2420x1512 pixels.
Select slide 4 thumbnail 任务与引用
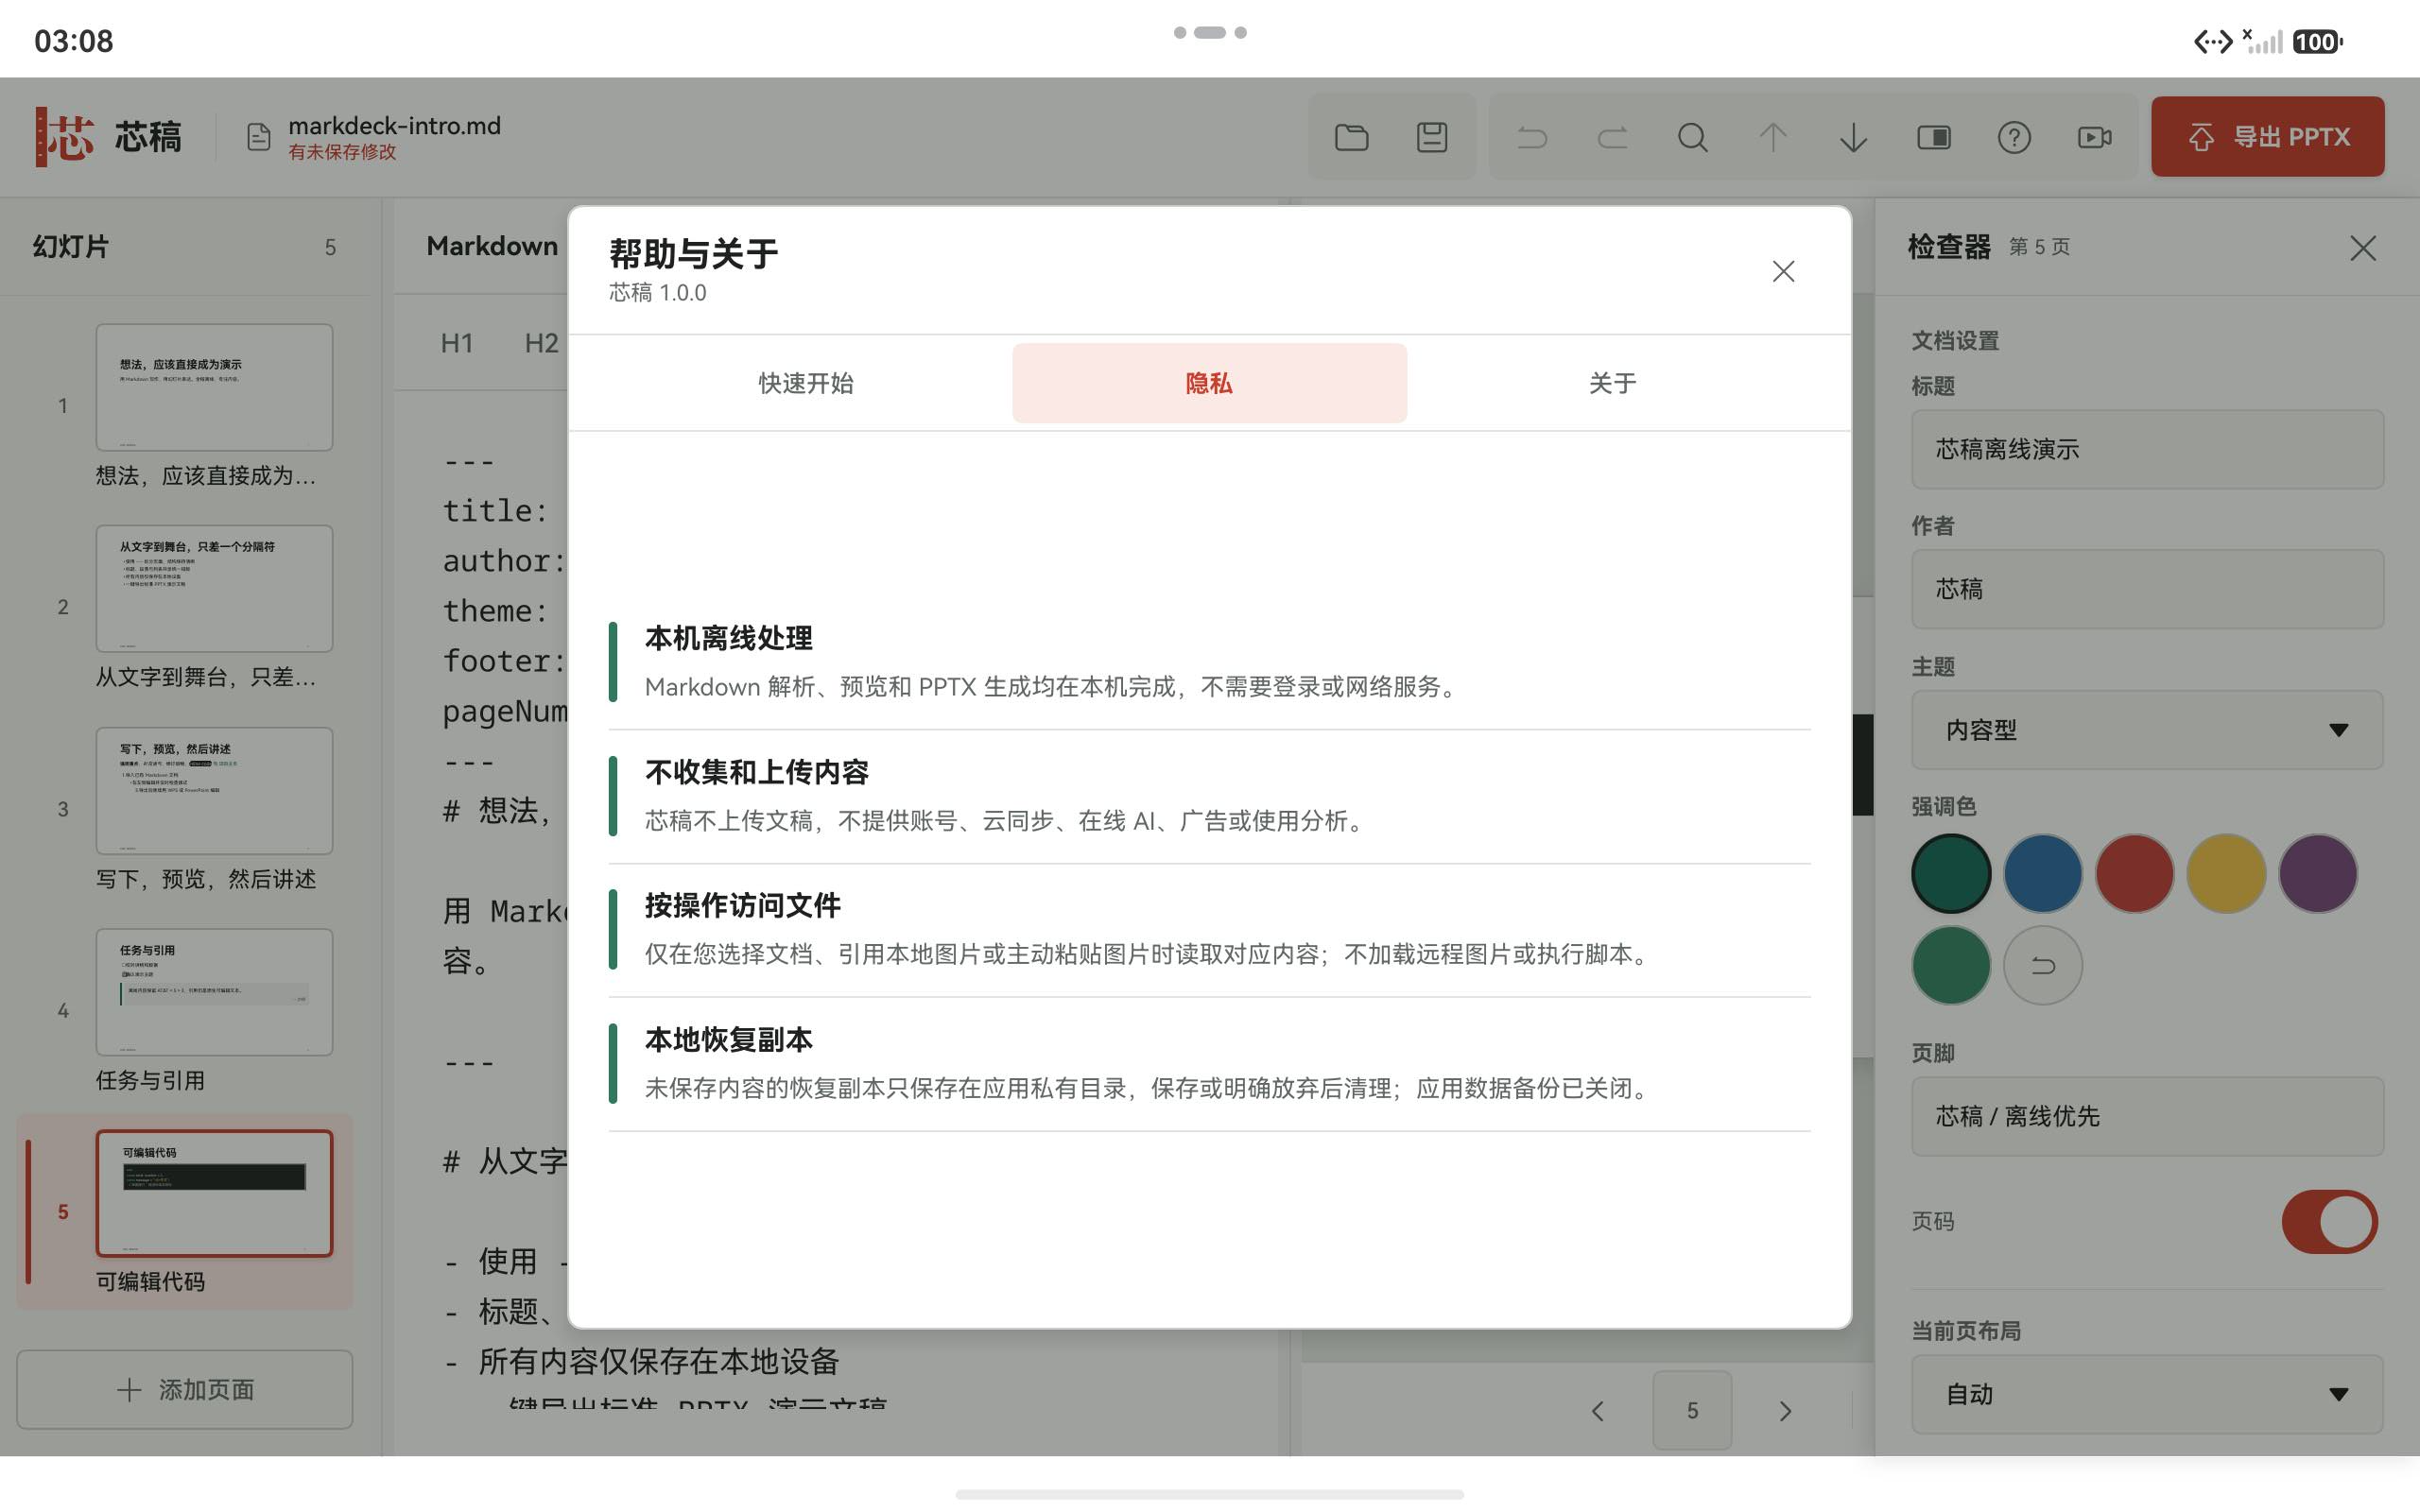click(x=214, y=992)
